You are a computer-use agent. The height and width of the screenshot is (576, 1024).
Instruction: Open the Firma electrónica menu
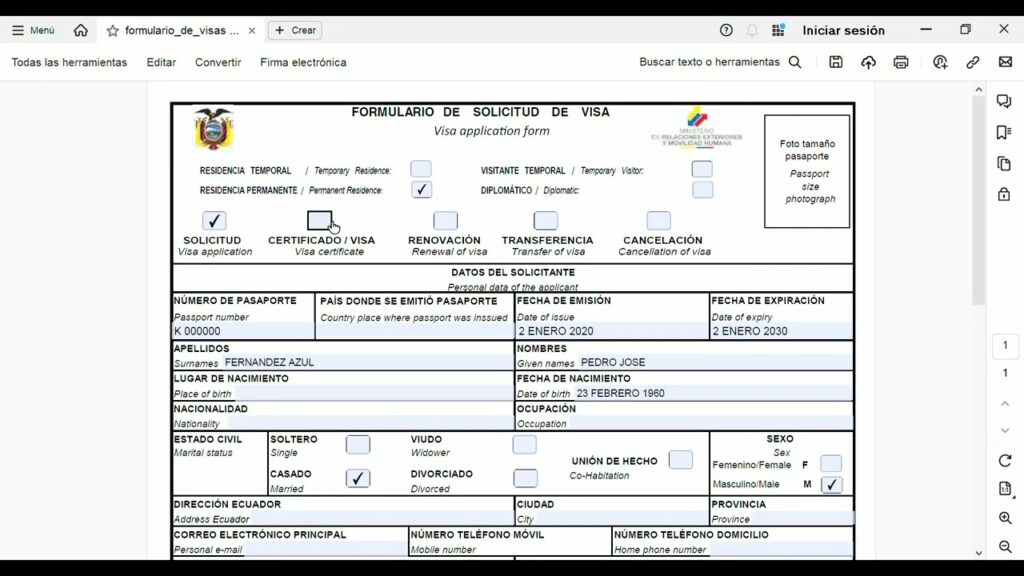coord(303,62)
